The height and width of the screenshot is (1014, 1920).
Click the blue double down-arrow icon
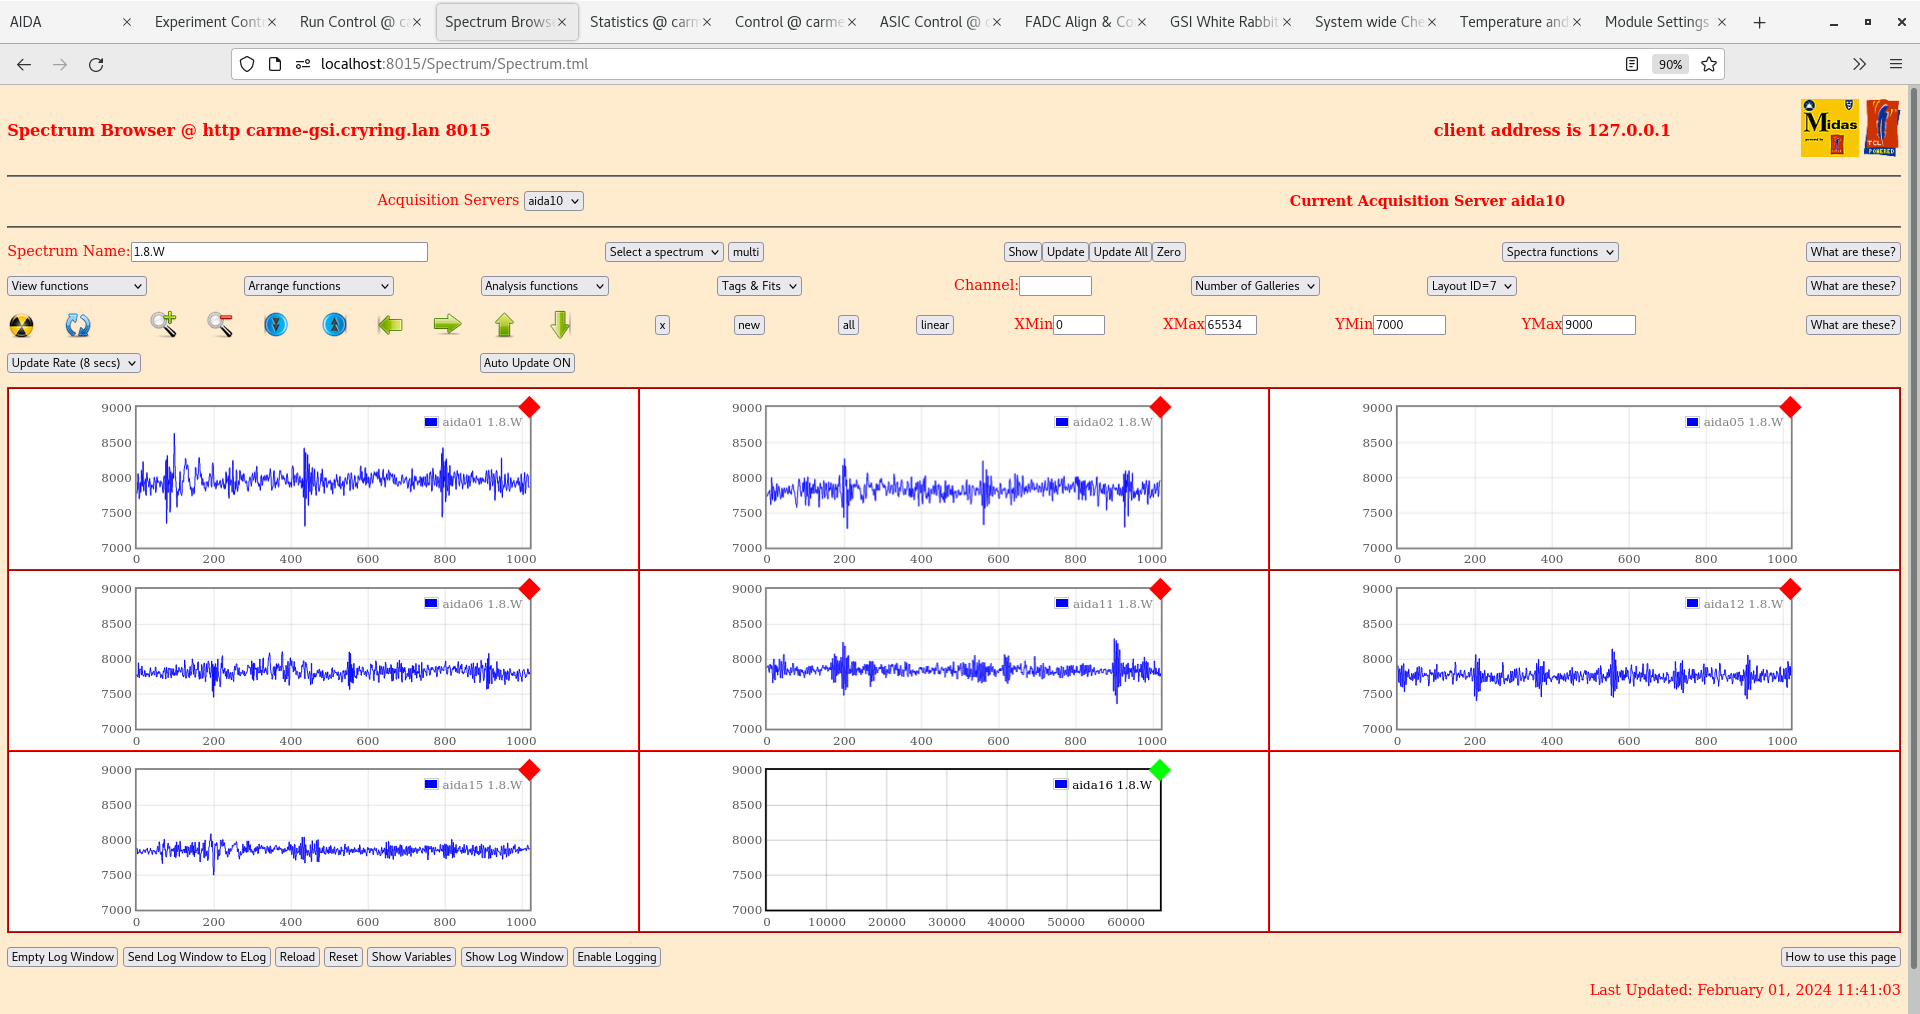pos(276,325)
